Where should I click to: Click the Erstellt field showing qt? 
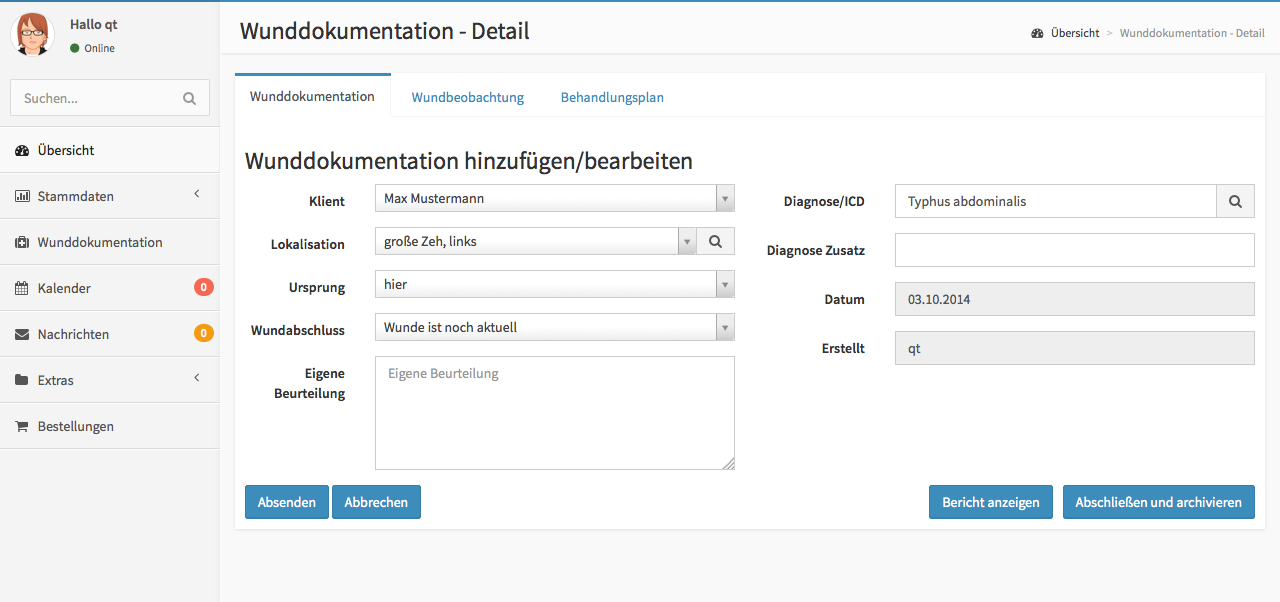tap(1075, 348)
